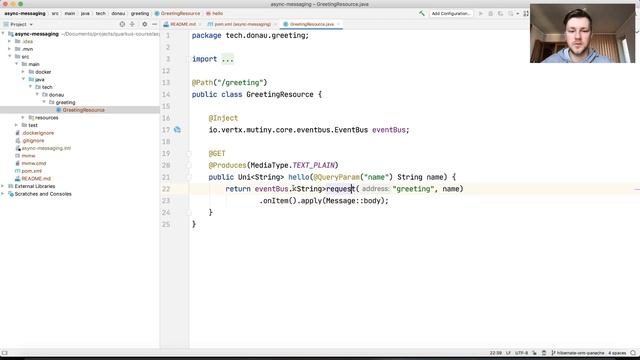The image size is (640, 360).
Task: Select .gitignore file in tree
Action: [29, 140]
